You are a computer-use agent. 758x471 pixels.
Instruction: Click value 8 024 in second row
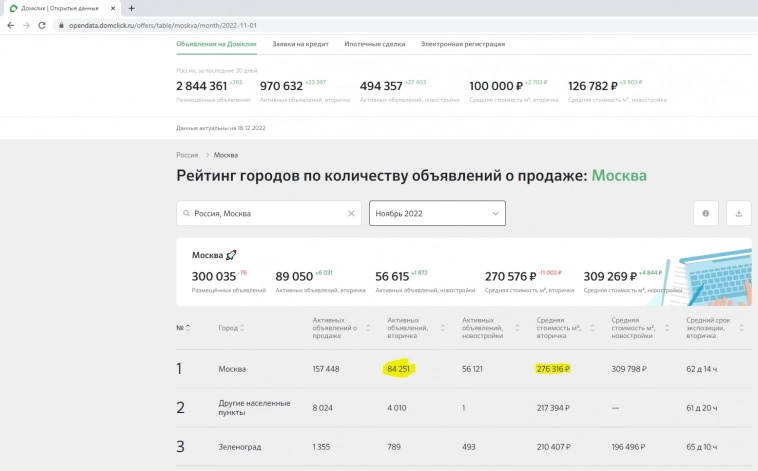(322, 408)
